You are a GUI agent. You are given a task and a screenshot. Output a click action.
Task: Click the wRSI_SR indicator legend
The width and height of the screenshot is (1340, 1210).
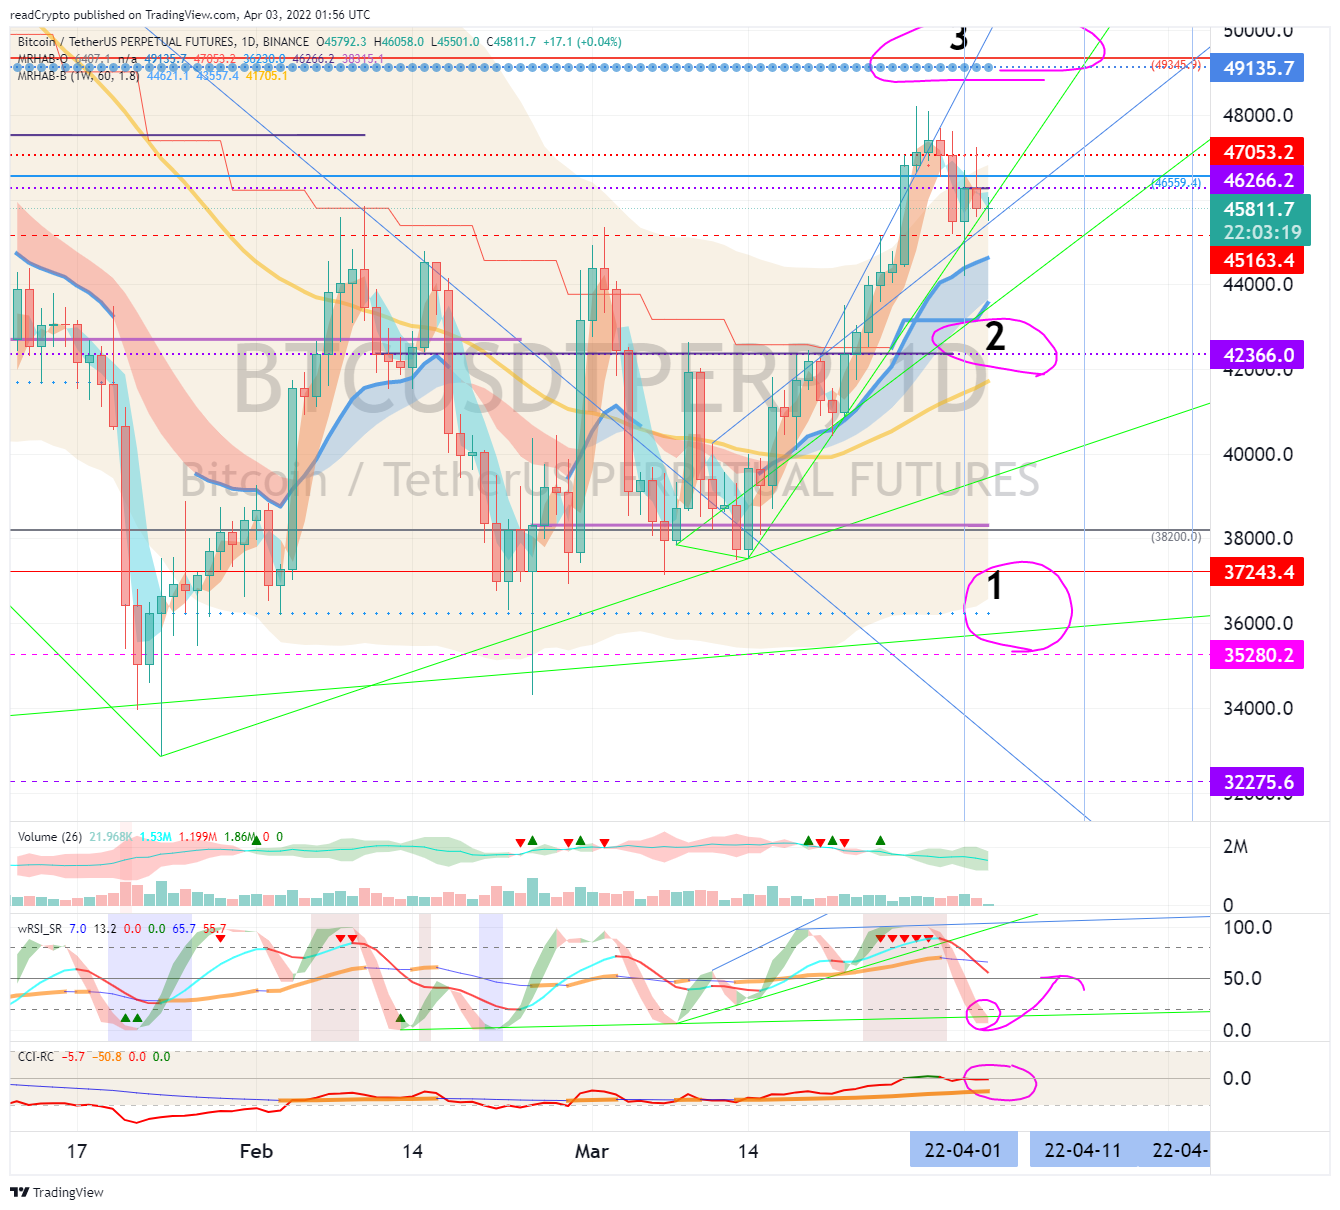pos(40,929)
